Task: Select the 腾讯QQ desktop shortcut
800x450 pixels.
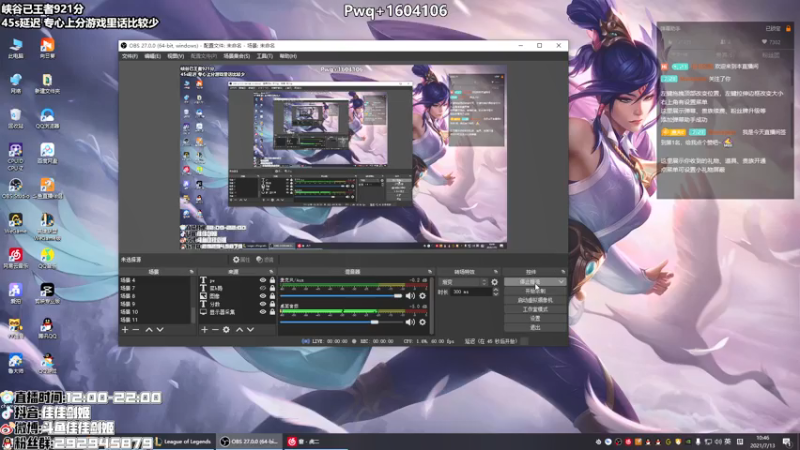Action: coord(47,329)
